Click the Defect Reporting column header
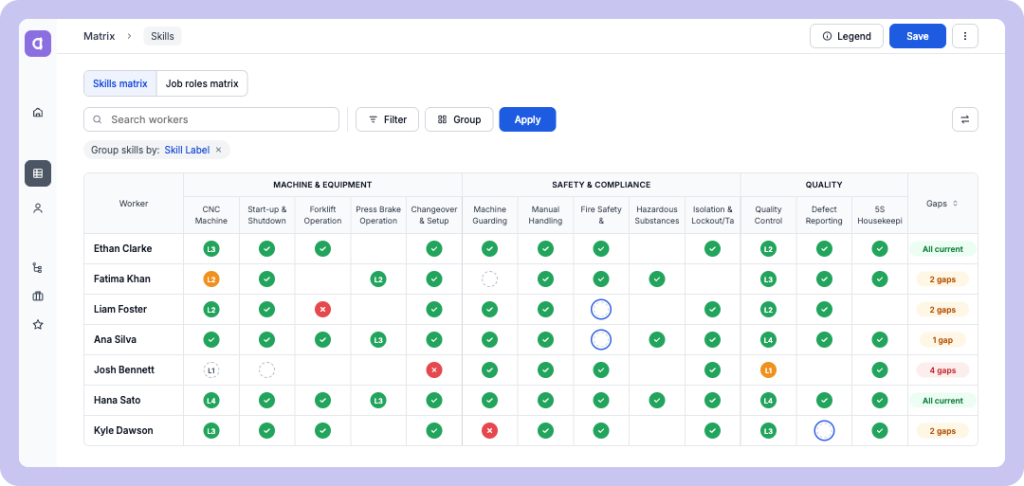 [x=824, y=215]
